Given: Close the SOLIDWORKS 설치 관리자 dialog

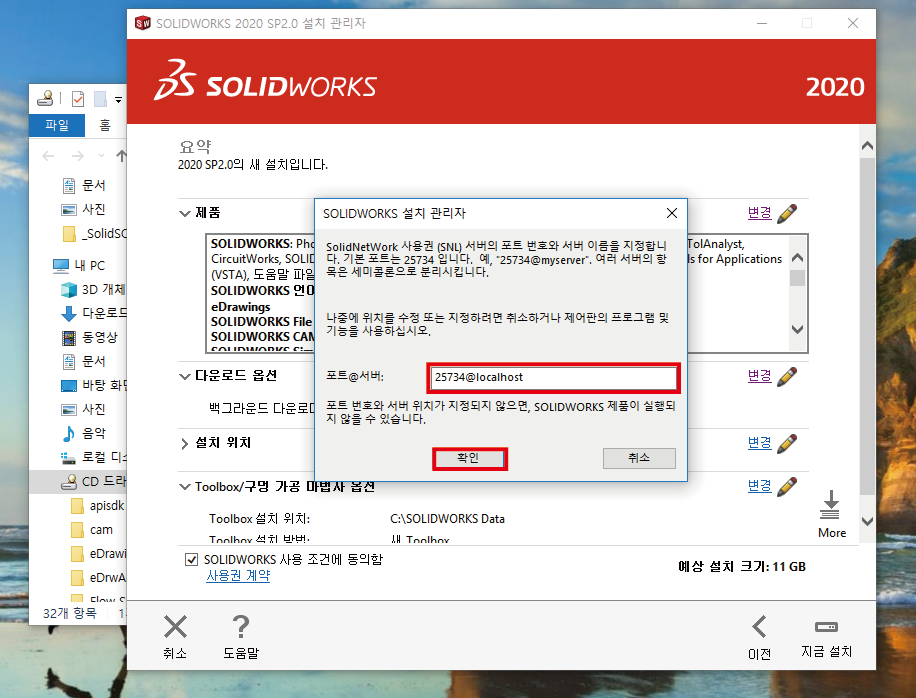Looking at the screenshot, I should click(672, 213).
